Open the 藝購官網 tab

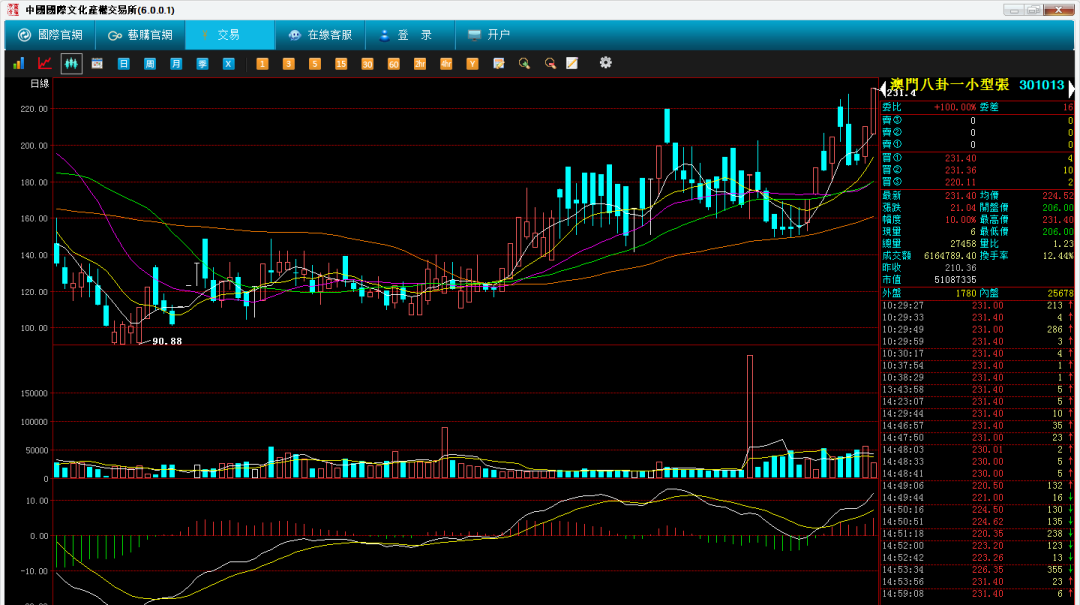pos(140,35)
